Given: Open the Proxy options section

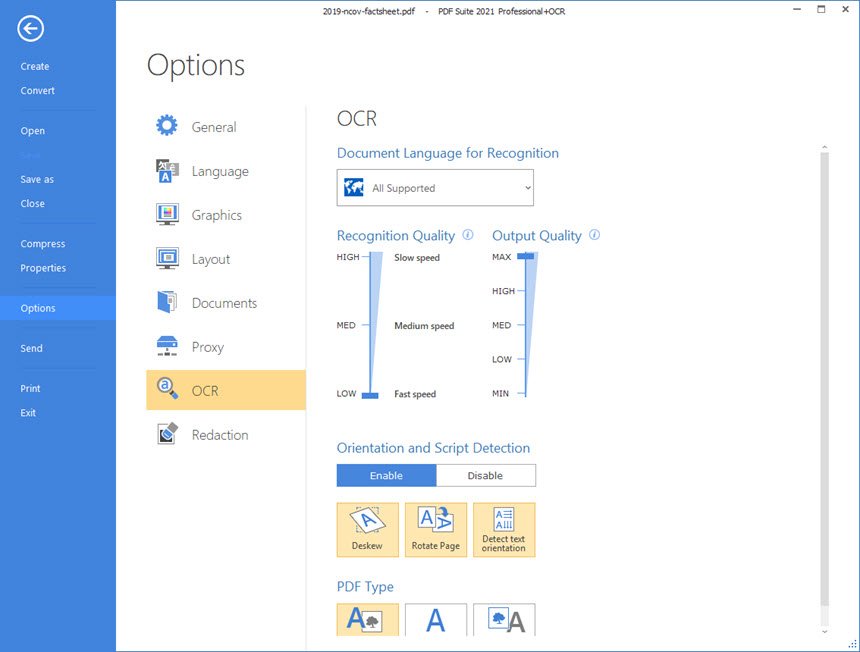Looking at the screenshot, I should click(x=225, y=347).
